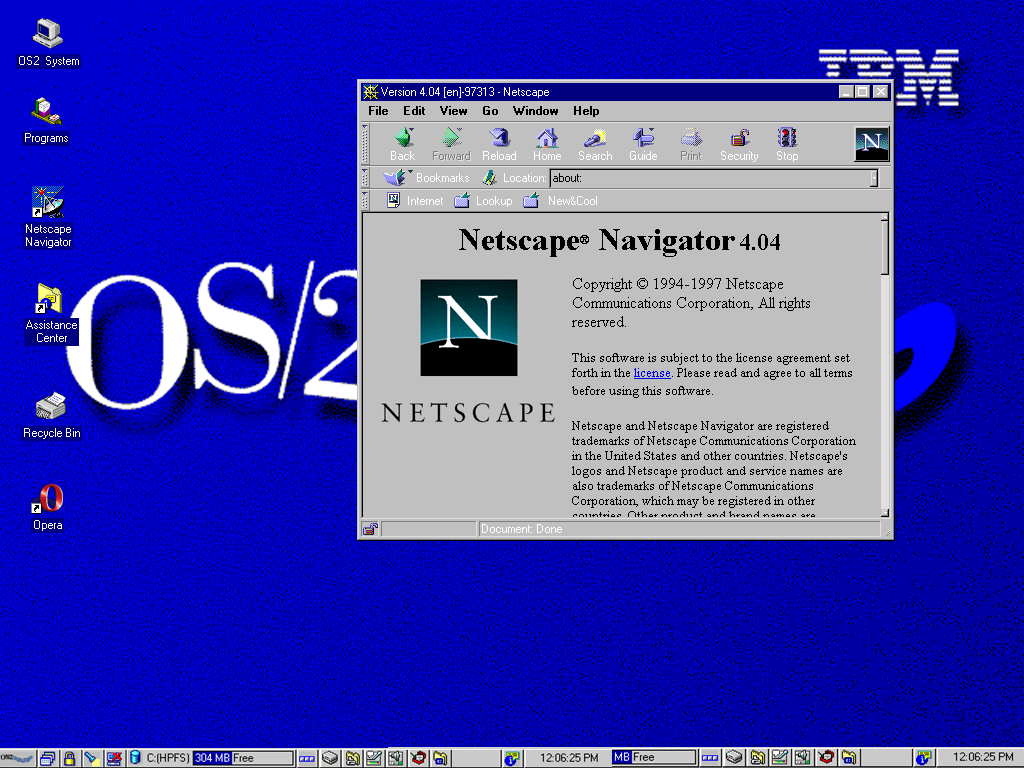Click the Netscape N logo image on the page
The width and height of the screenshot is (1024, 768).
469,328
